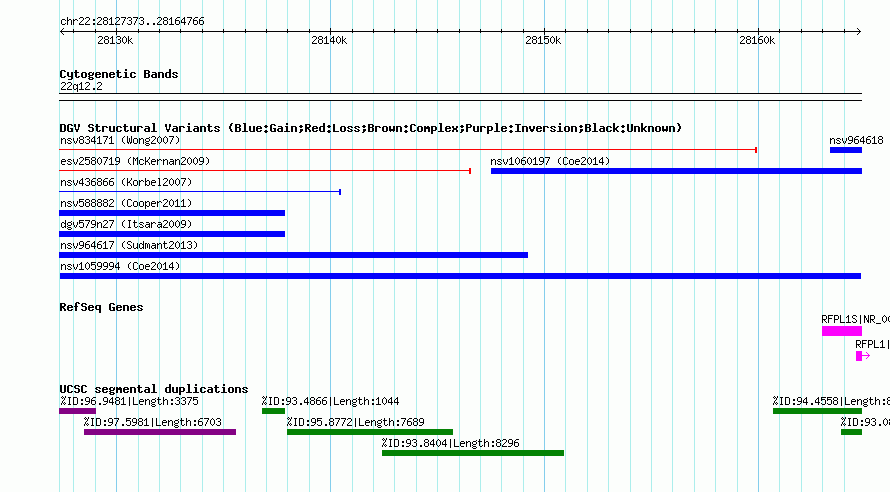Click the nsv964618 short blue bar
The image size is (890, 492).
pos(846,150)
